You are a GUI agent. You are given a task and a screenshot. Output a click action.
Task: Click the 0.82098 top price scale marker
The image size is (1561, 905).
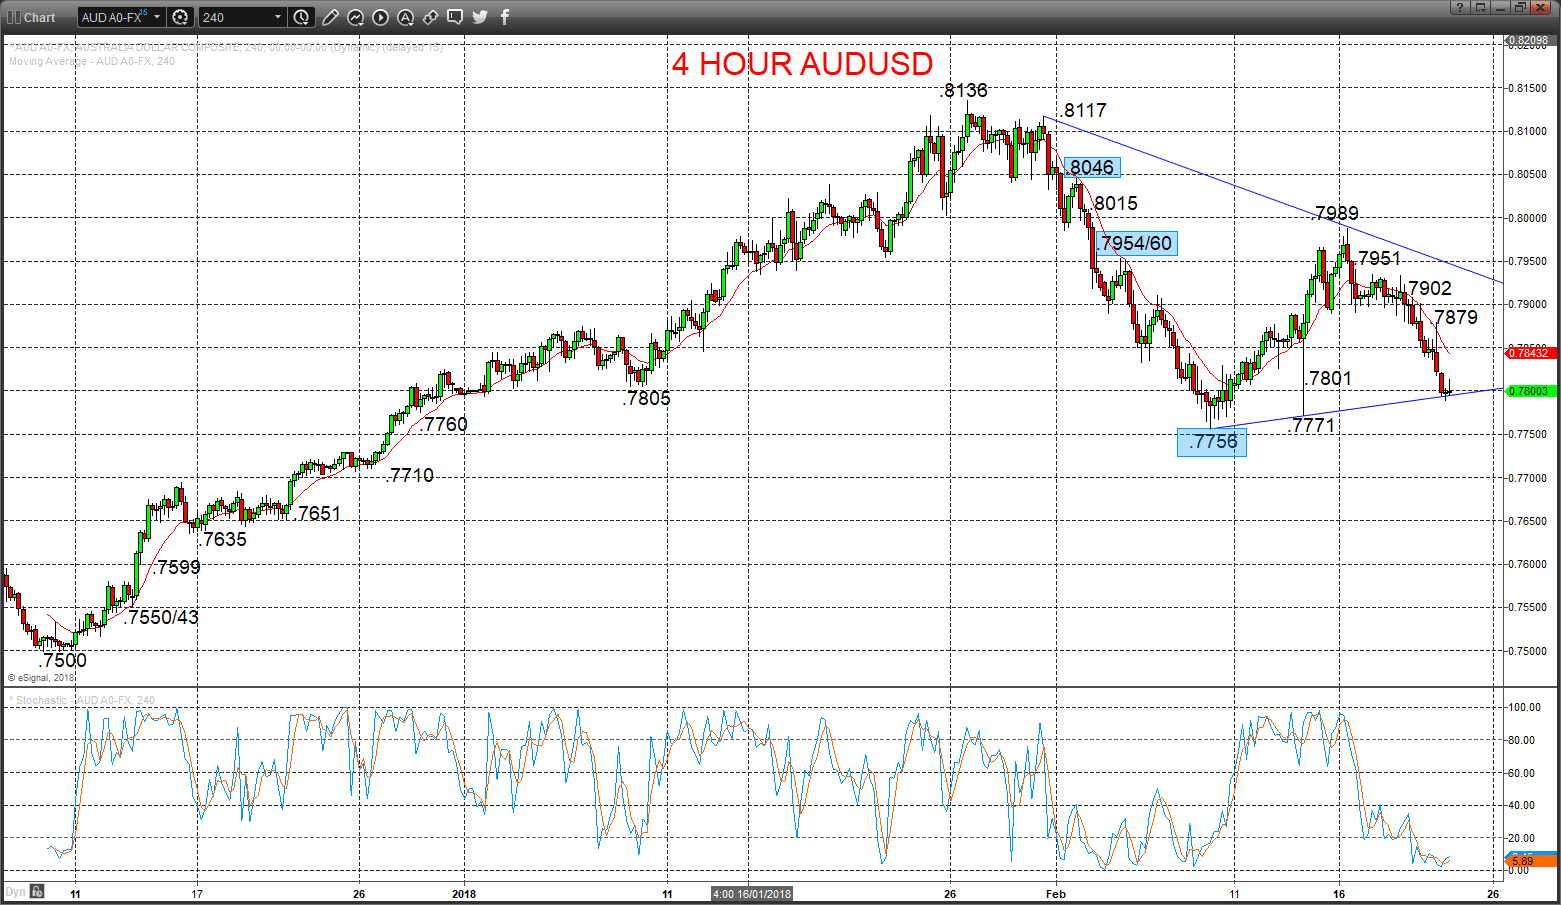(x=1529, y=41)
